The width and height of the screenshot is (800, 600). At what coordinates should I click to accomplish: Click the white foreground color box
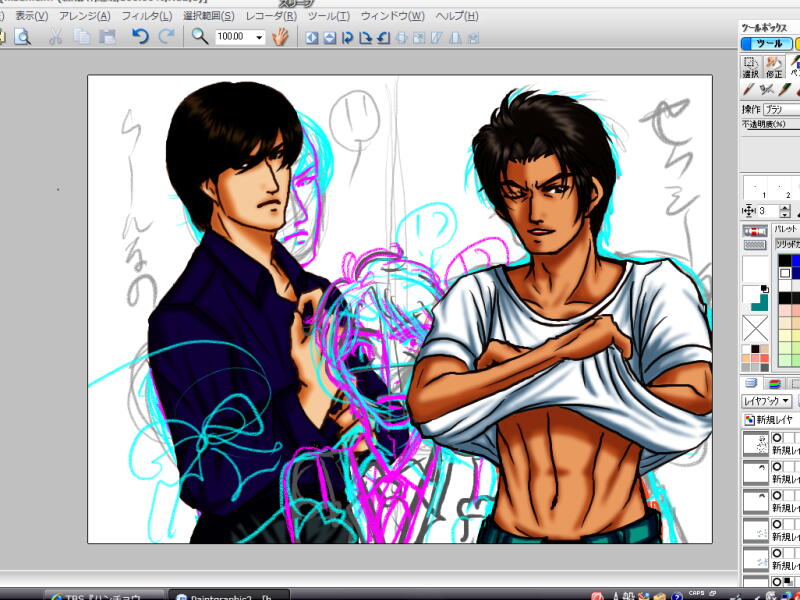click(x=750, y=294)
